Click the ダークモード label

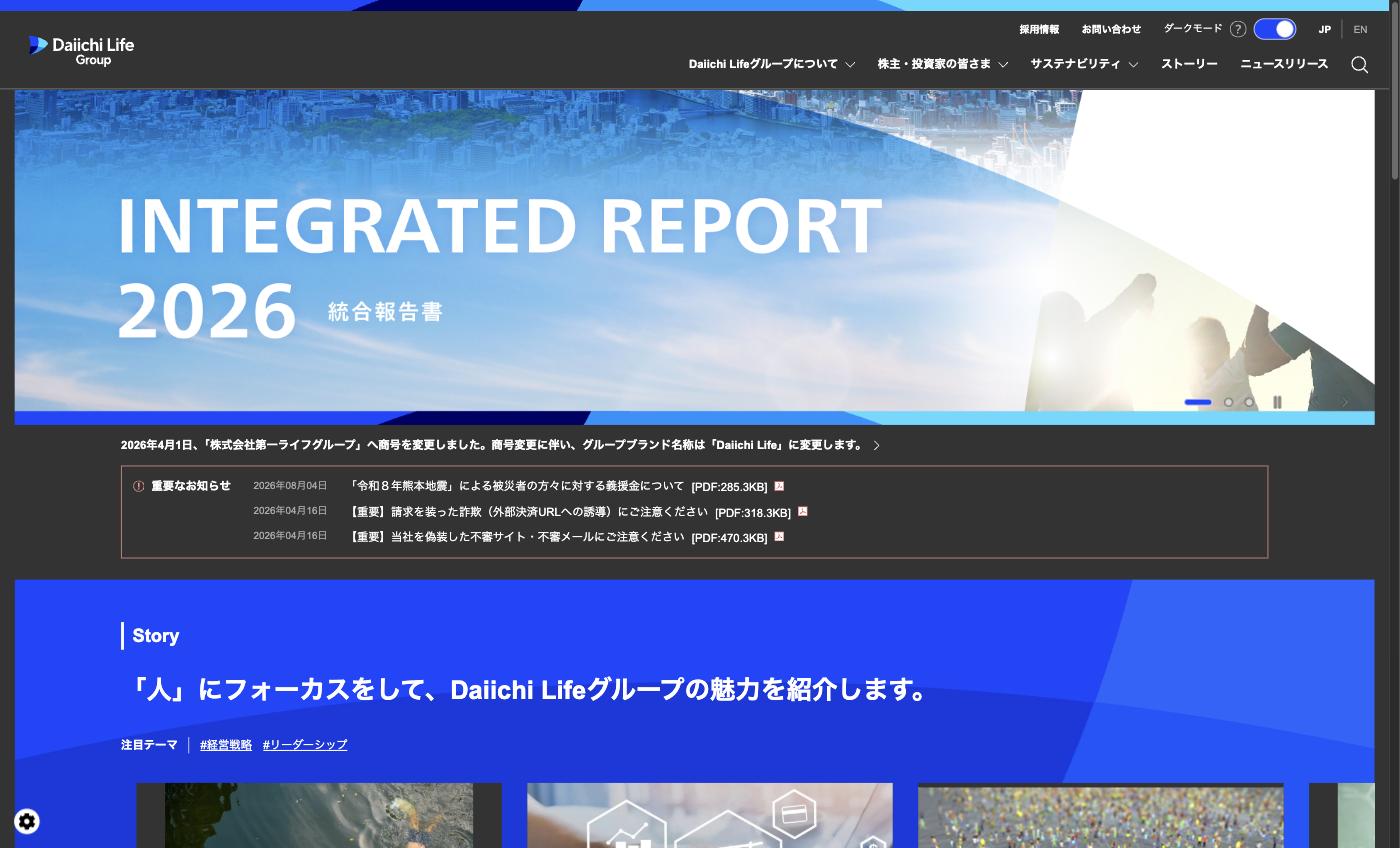point(1193,29)
